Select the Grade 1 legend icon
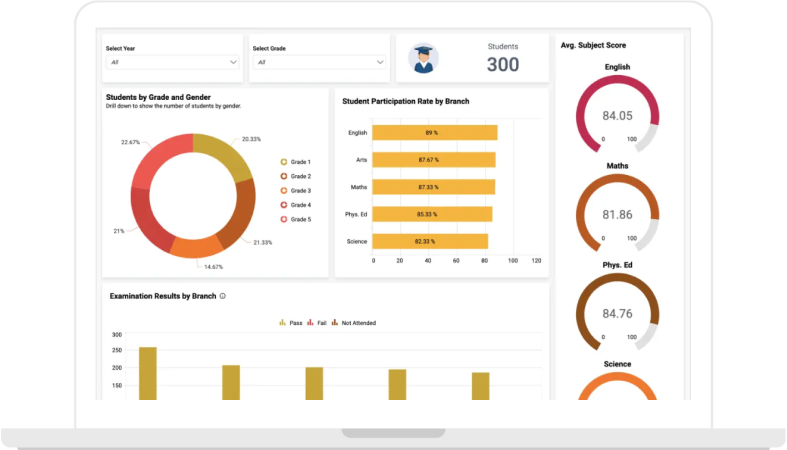 (284, 162)
